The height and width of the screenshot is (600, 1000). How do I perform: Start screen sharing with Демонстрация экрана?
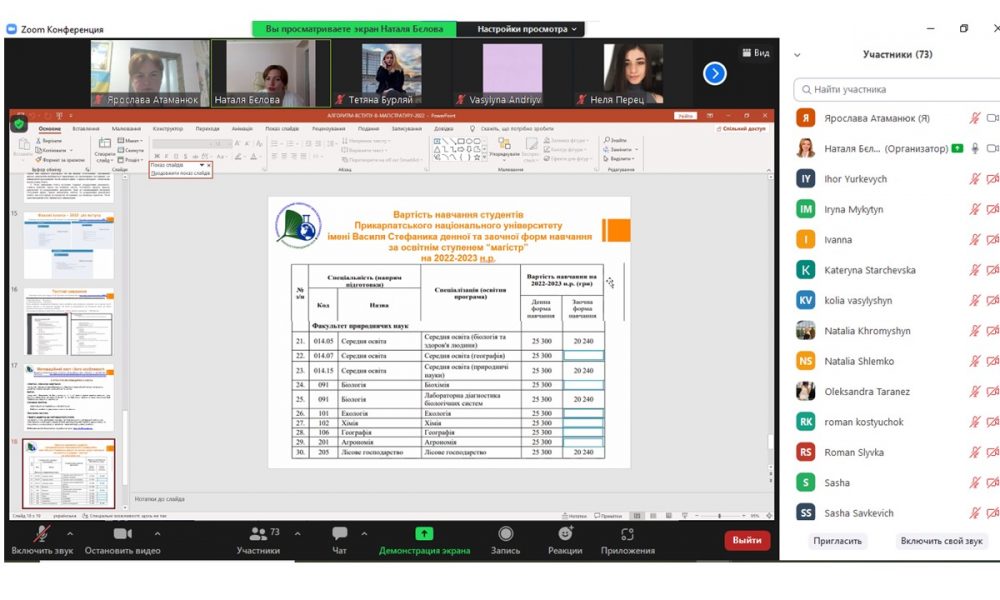point(424,535)
